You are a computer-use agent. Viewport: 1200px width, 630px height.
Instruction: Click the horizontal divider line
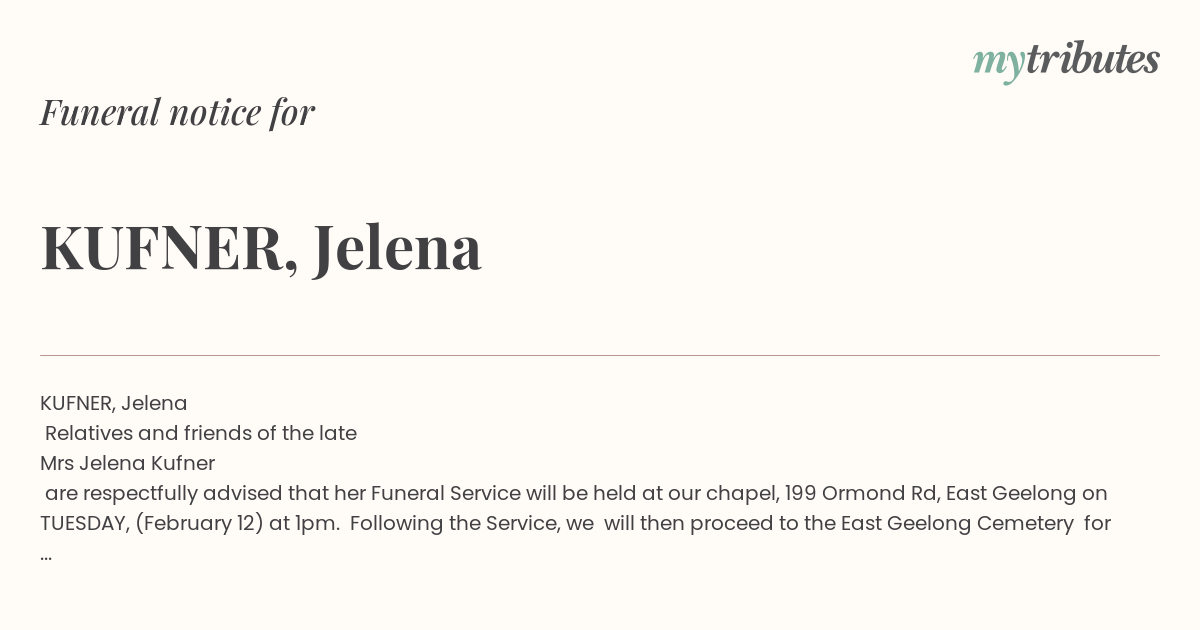pos(600,355)
